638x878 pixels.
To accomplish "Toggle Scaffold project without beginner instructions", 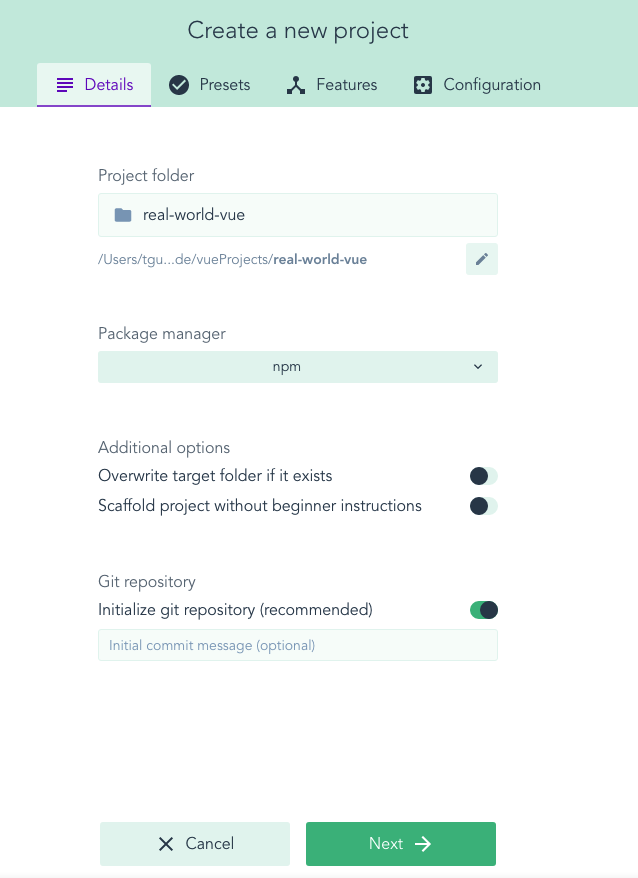I will (x=483, y=506).
